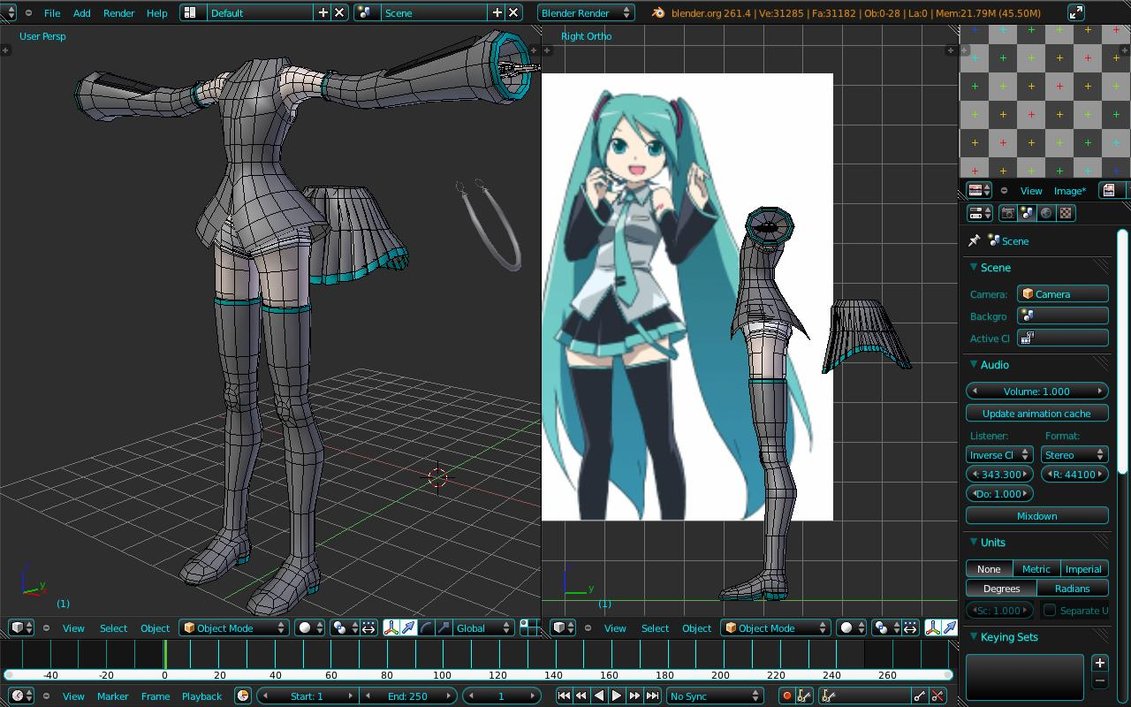Screen dimensions: 1131x707
Task: Enable the translate manipulator arrow in left viewport
Action: pos(409,628)
